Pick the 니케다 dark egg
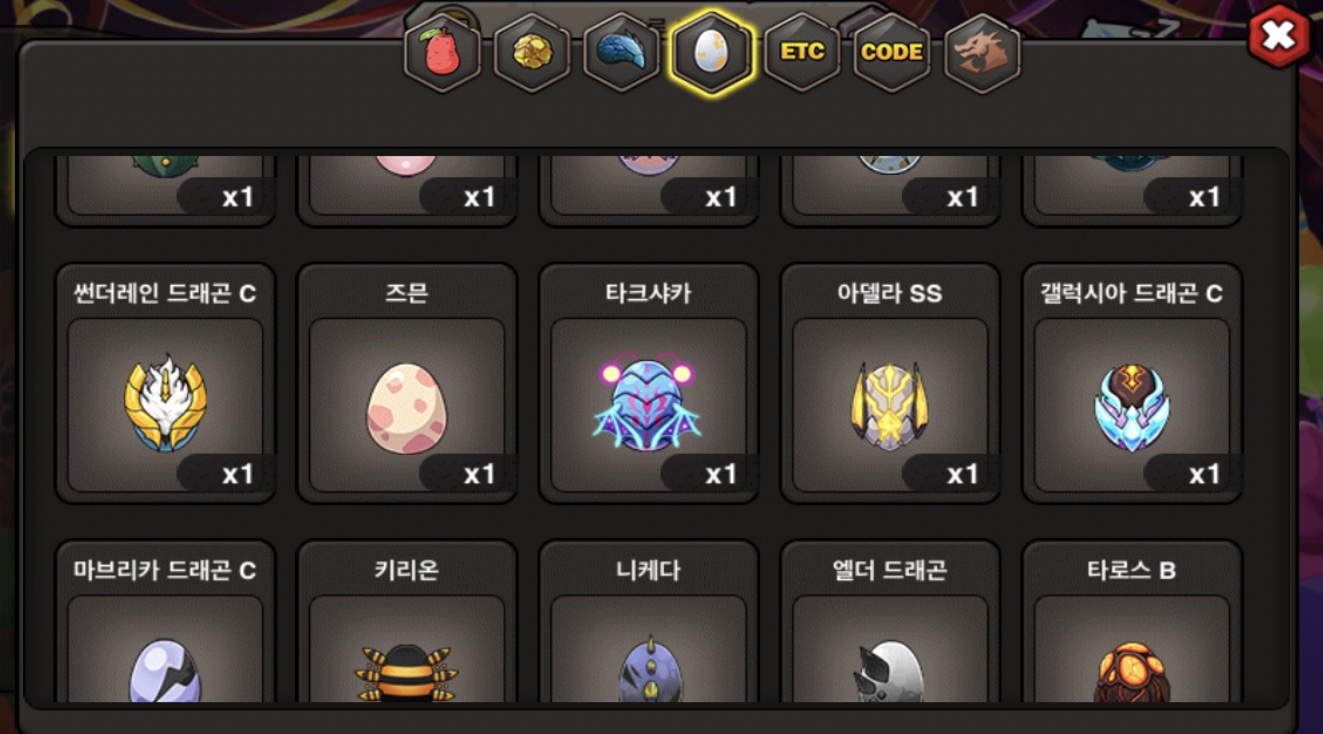 point(648,622)
